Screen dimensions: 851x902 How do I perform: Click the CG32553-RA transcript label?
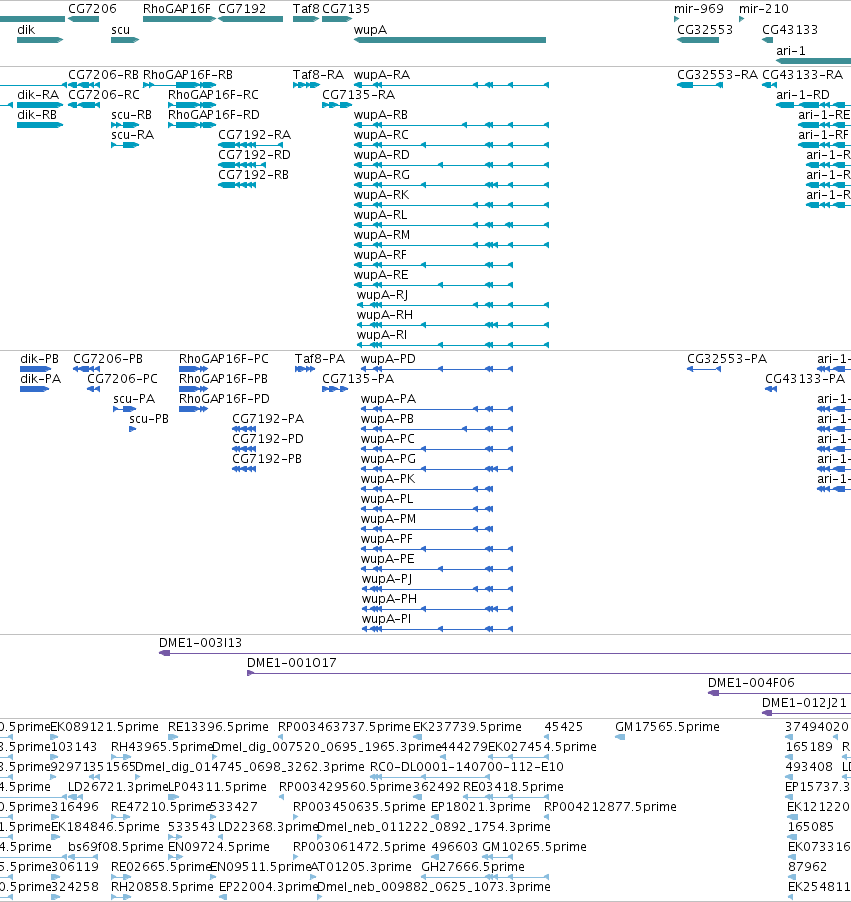tap(718, 75)
